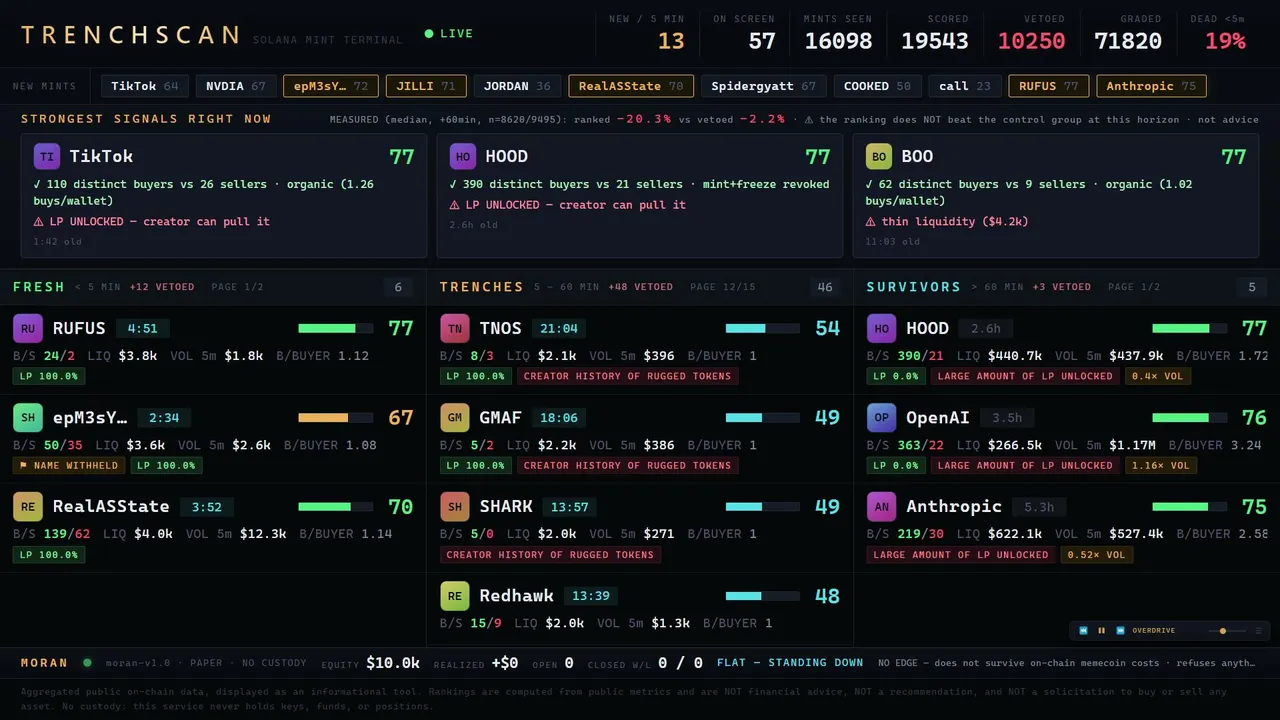Click OpenAI's LARGE AMOUNT OF LP UNLOCKED tag
1280x720 pixels.
(x=1025, y=465)
